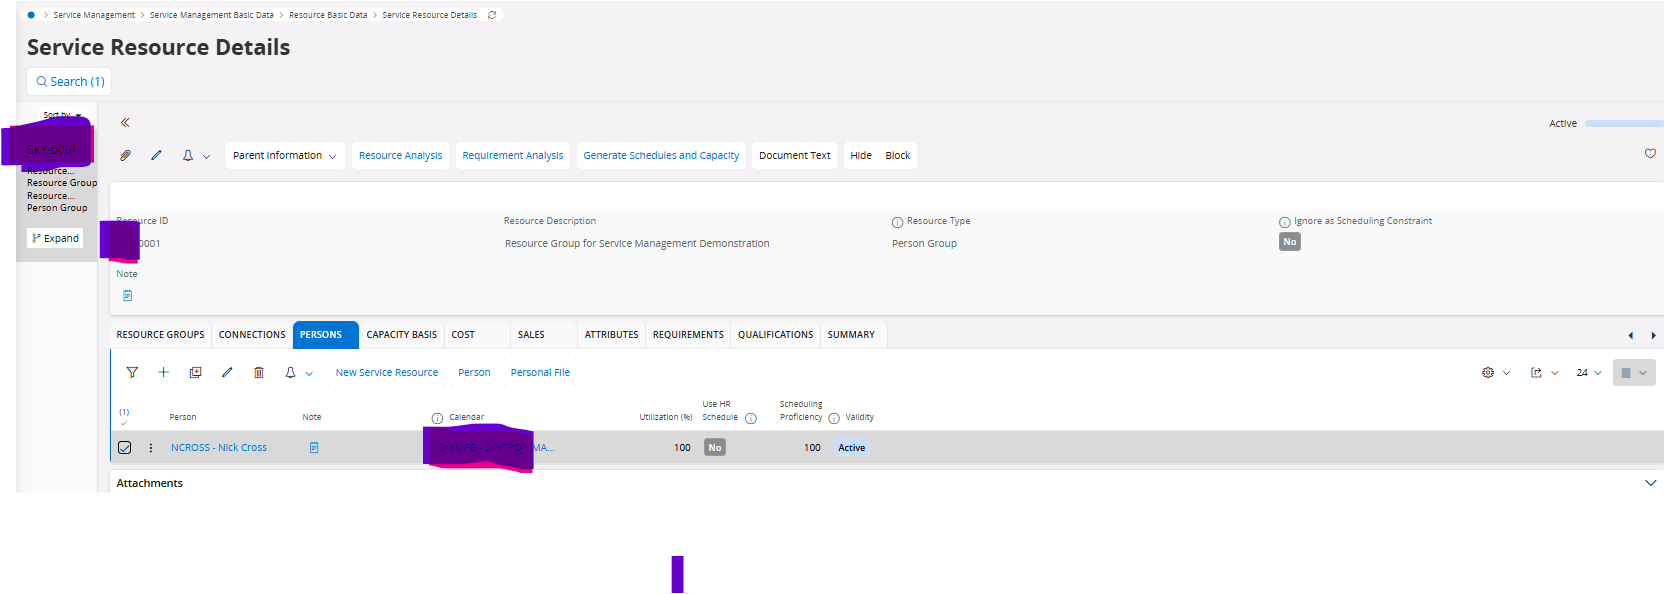1664x594 pixels.
Task: Uncheck the Nick Cross row checkbox
Action: point(125,448)
